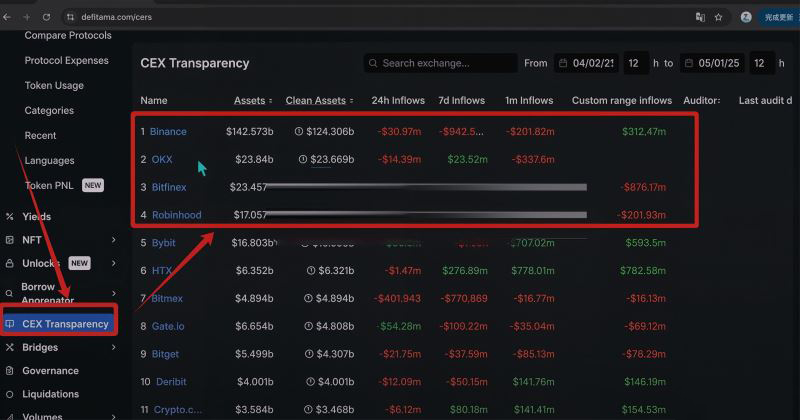Open Compare Protocols in sidebar
The width and height of the screenshot is (800, 420).
coord(68,35)
